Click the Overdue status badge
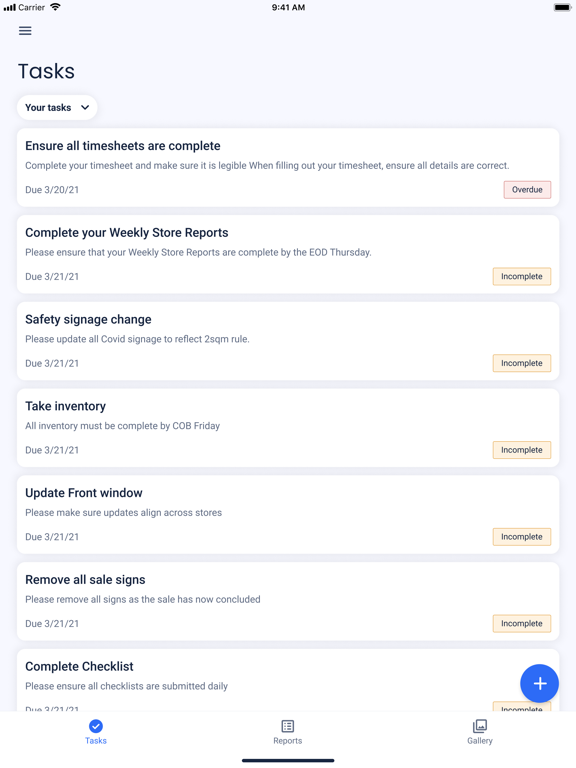 coord(527,190)
